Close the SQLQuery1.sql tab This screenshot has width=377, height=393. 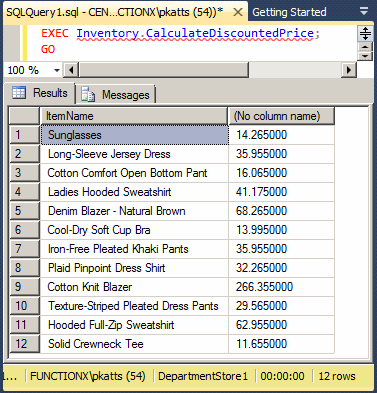pos(238,13)
